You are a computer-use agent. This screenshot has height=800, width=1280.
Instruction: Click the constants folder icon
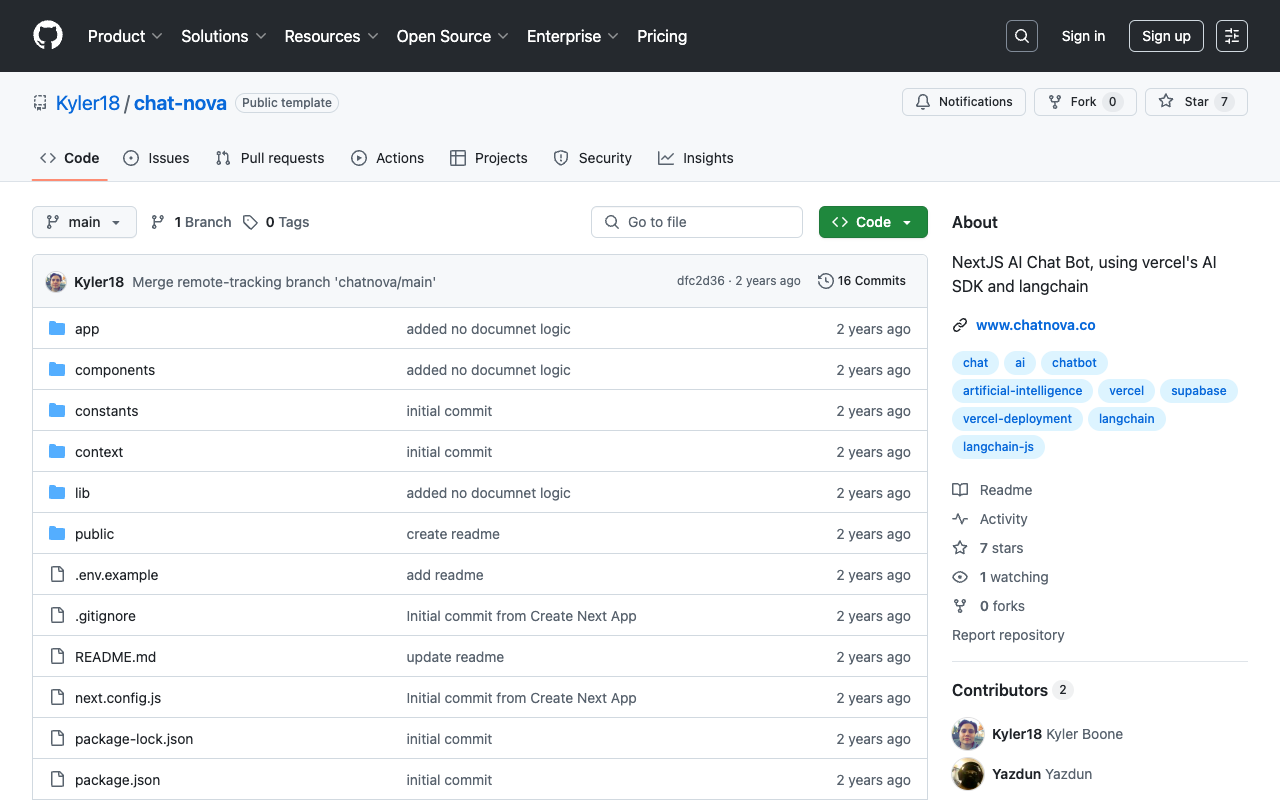57,411
